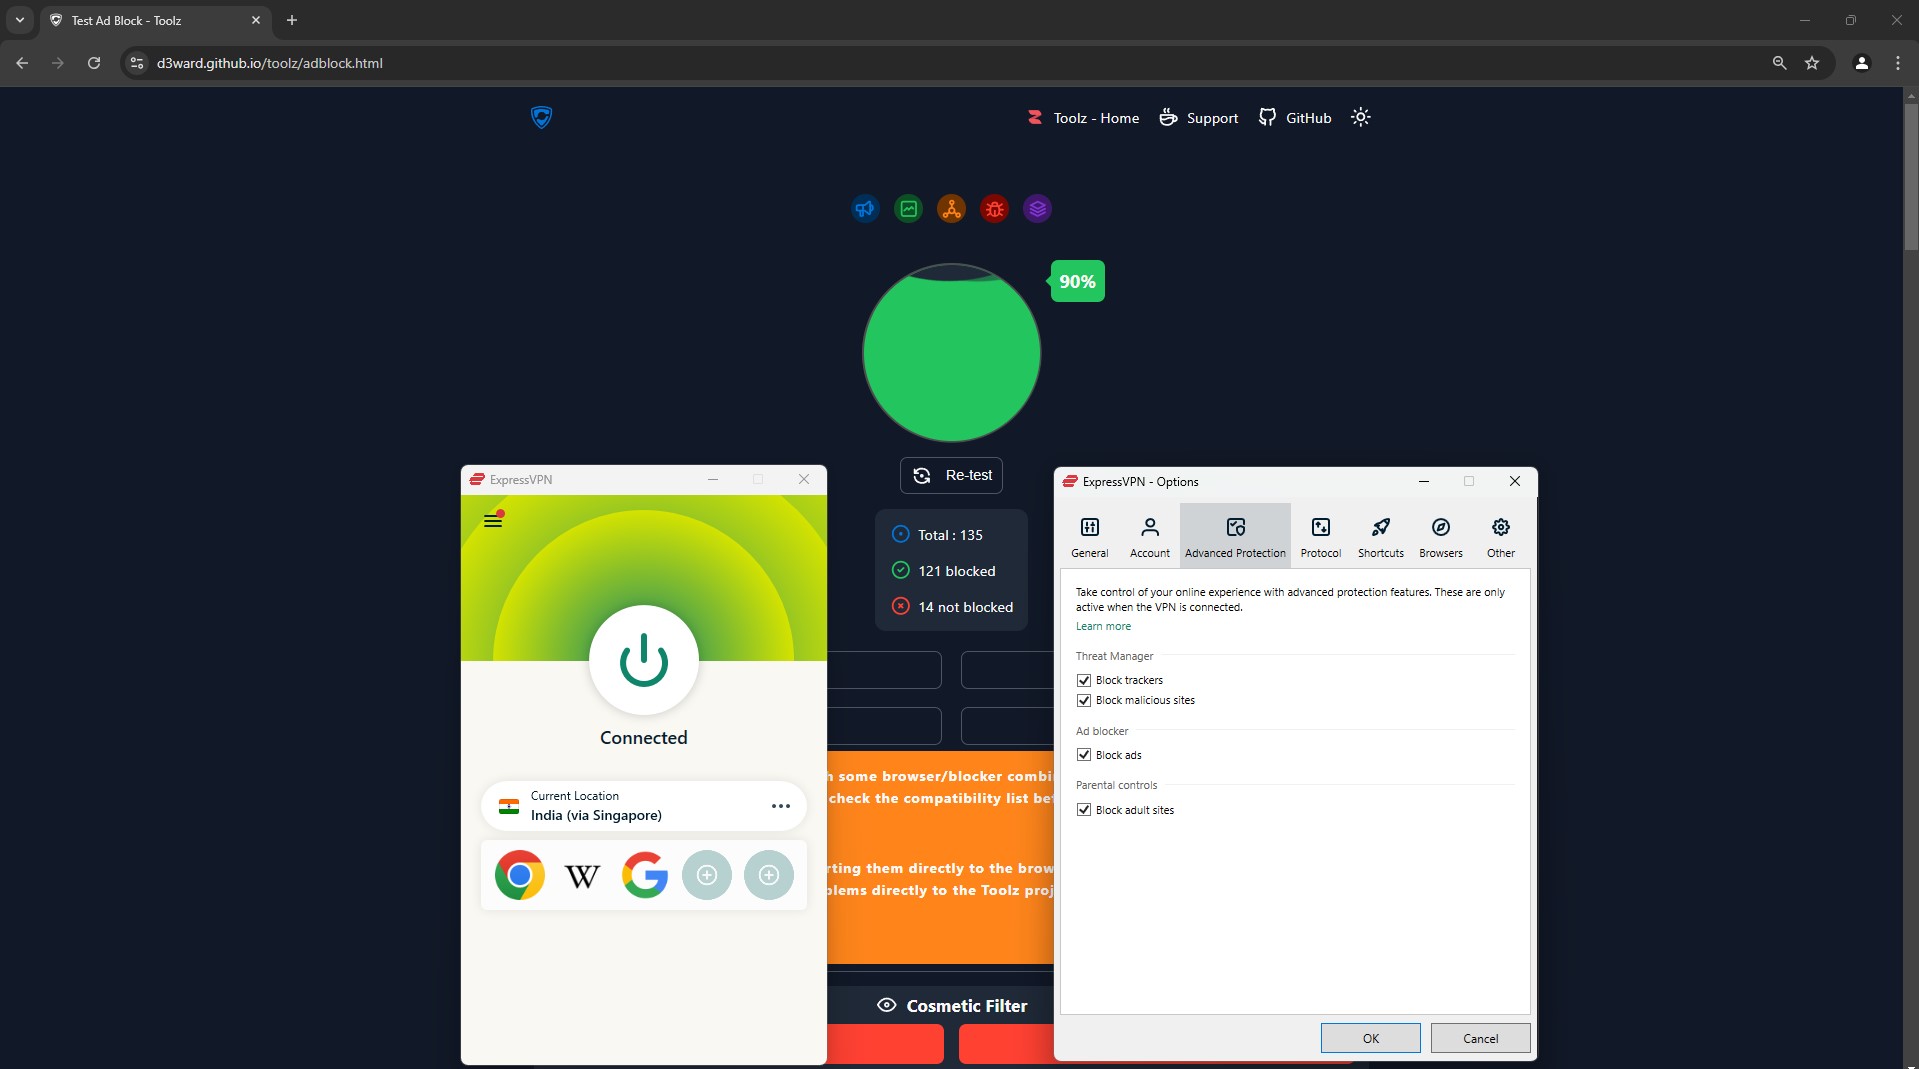Viewport: 1919px width, 1069px height.
Task: Open the Other options tab
Action: [1501, 536]
